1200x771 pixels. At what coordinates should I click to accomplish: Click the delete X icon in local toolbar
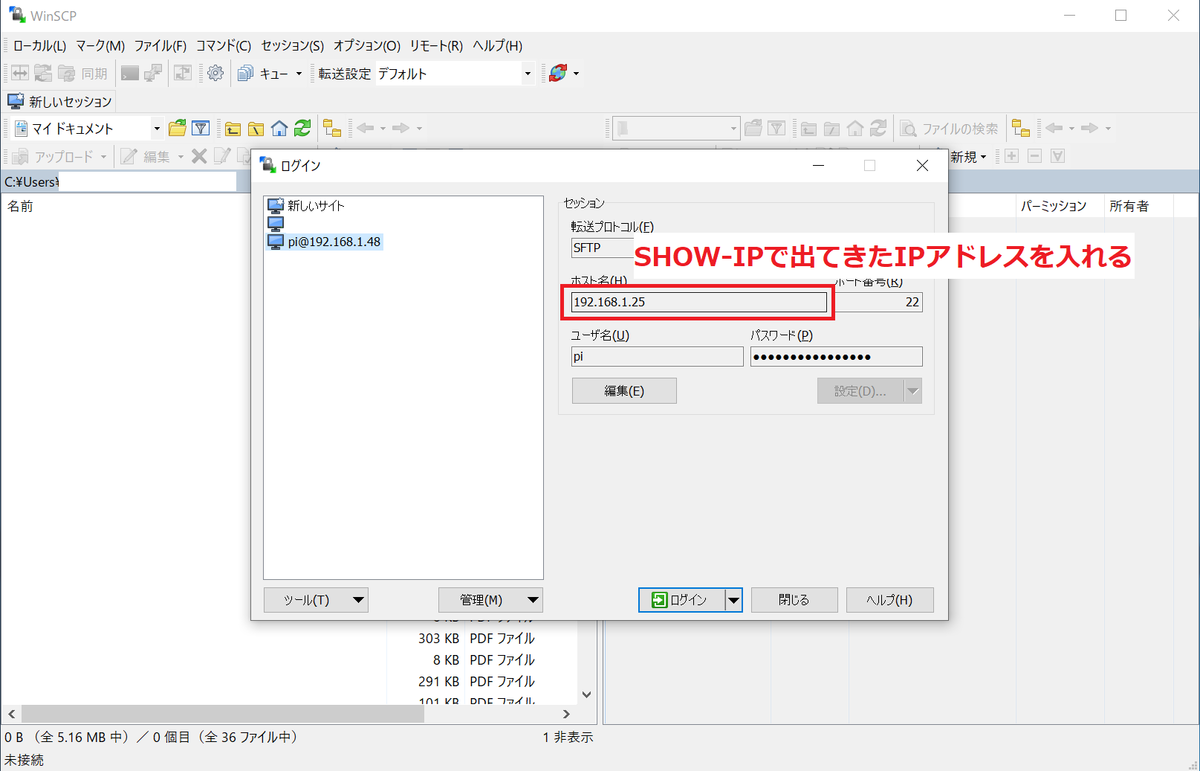(x=199, y=156)
